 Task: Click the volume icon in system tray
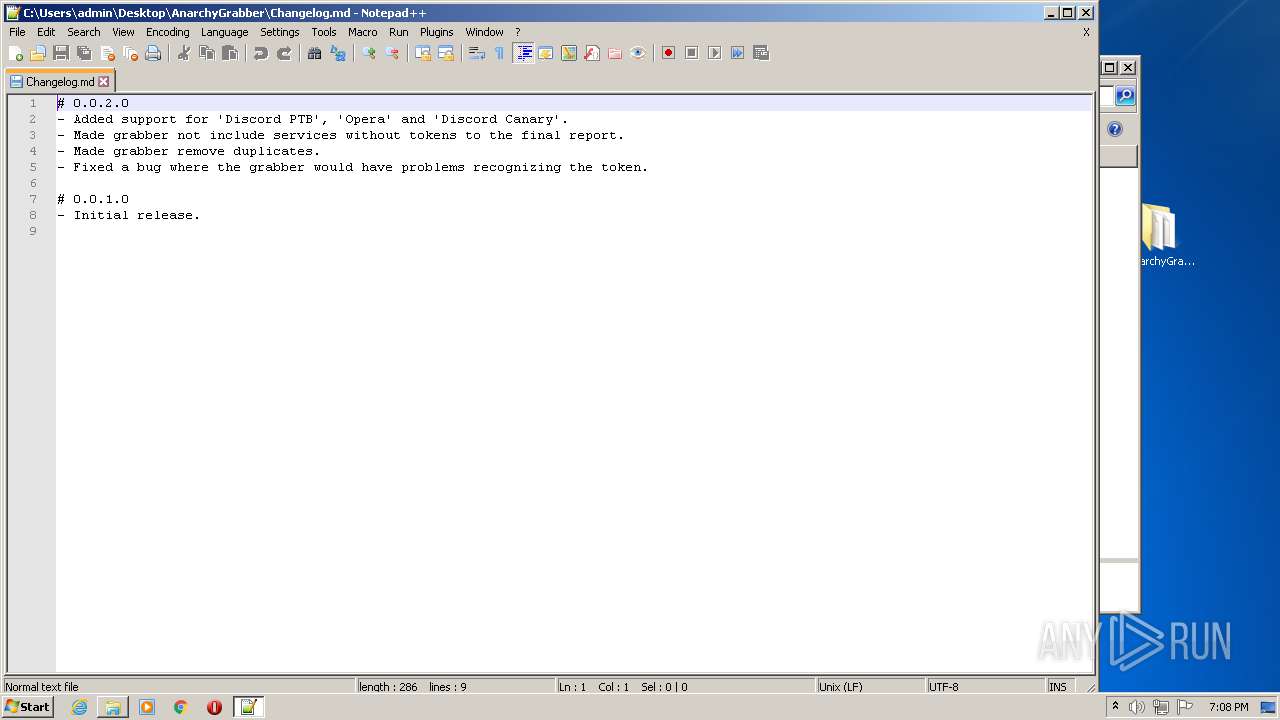pyautogui.click(x=1137, y=707)
